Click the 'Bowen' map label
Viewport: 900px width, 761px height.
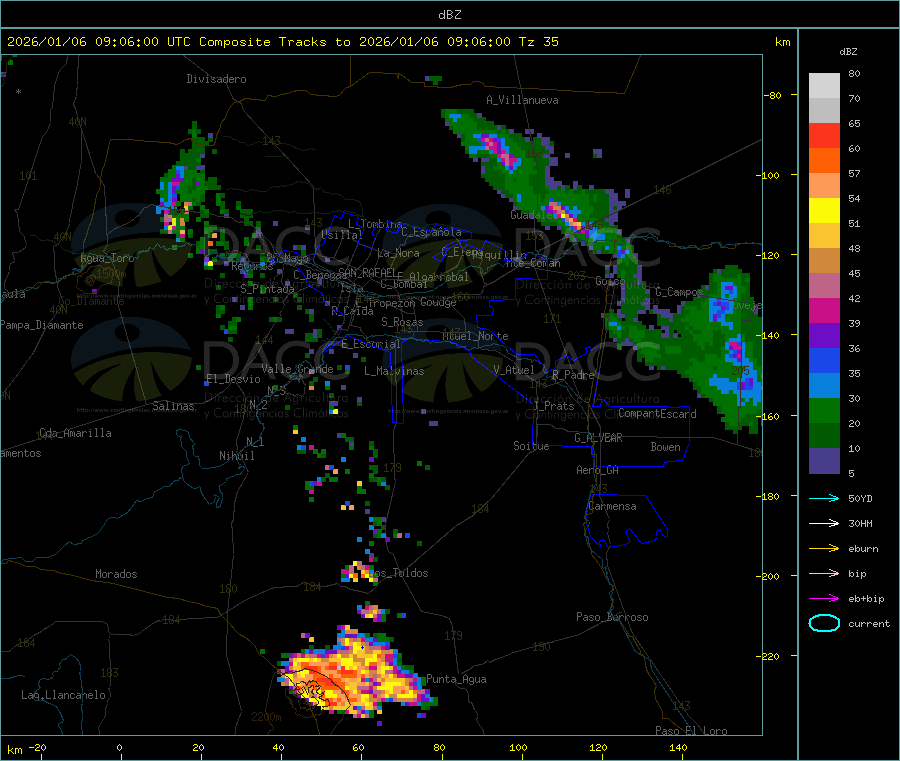click(665, 447)
